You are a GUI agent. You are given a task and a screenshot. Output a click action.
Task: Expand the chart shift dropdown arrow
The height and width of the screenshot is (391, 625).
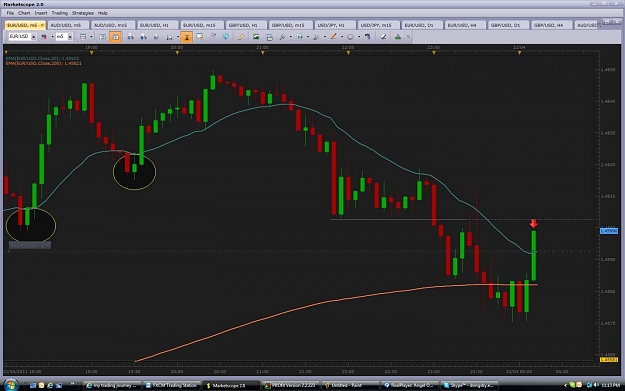click(308, 37)
